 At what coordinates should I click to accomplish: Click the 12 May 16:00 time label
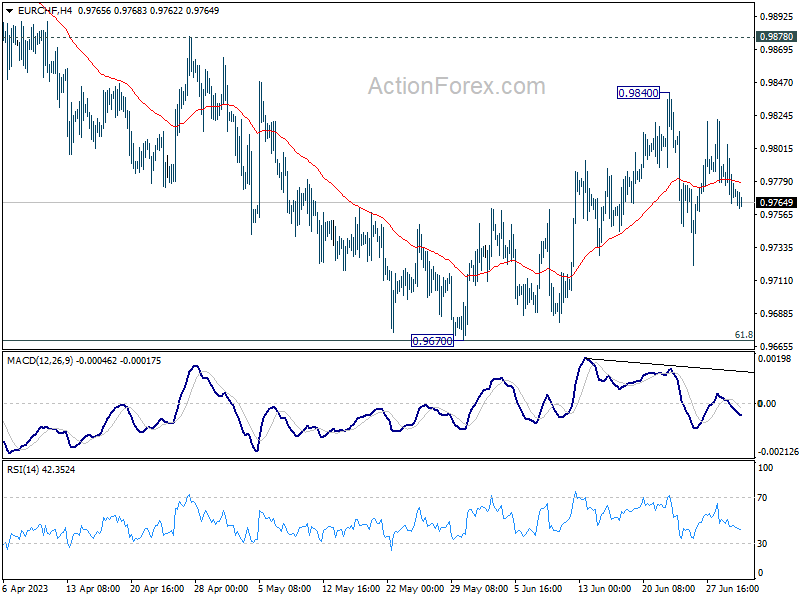(351, 588)
